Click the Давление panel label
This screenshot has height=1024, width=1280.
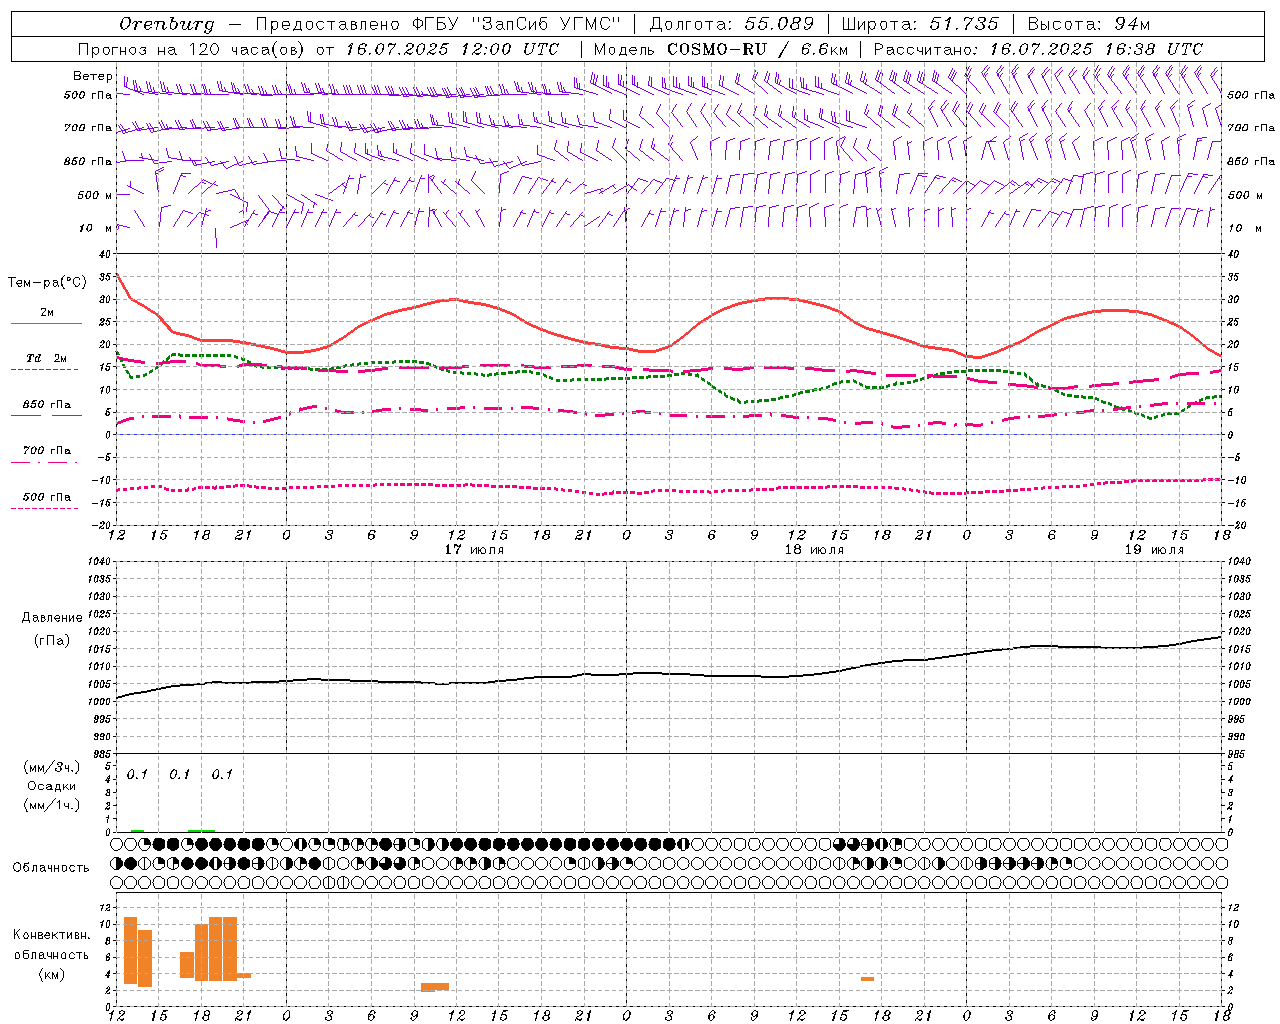(x=52, y=618)
